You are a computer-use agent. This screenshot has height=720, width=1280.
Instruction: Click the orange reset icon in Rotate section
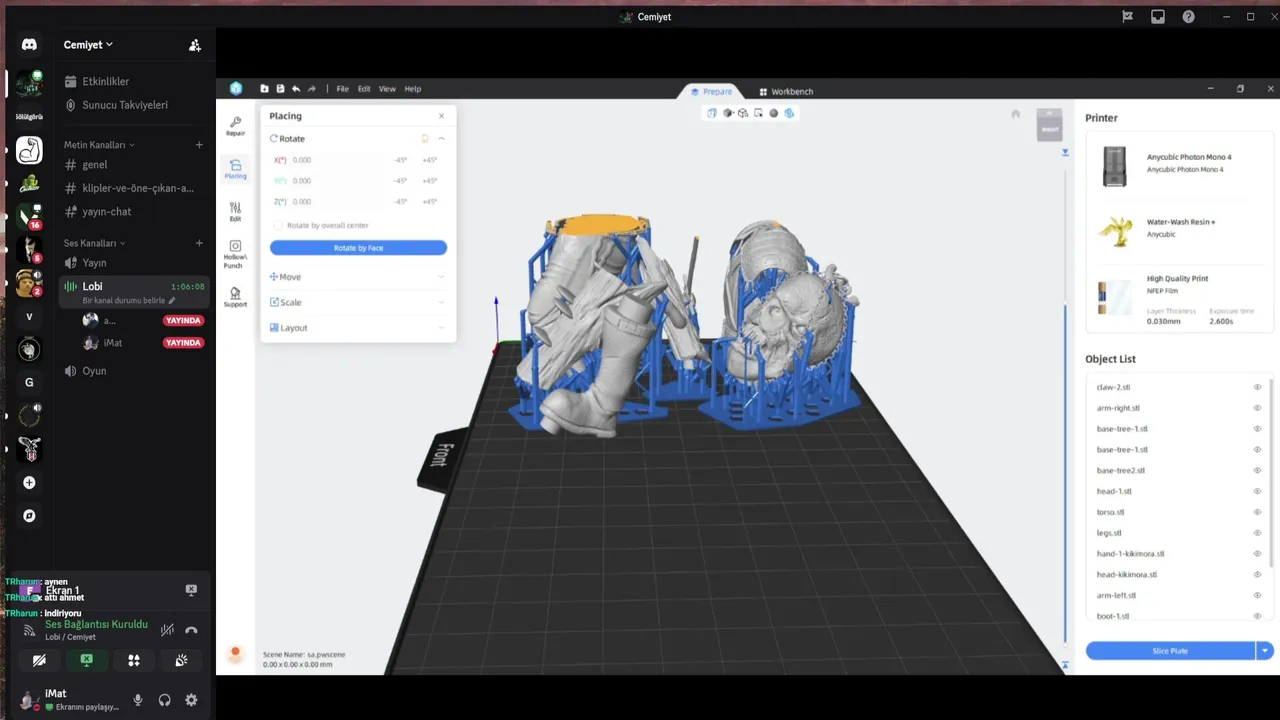point(425,139)
